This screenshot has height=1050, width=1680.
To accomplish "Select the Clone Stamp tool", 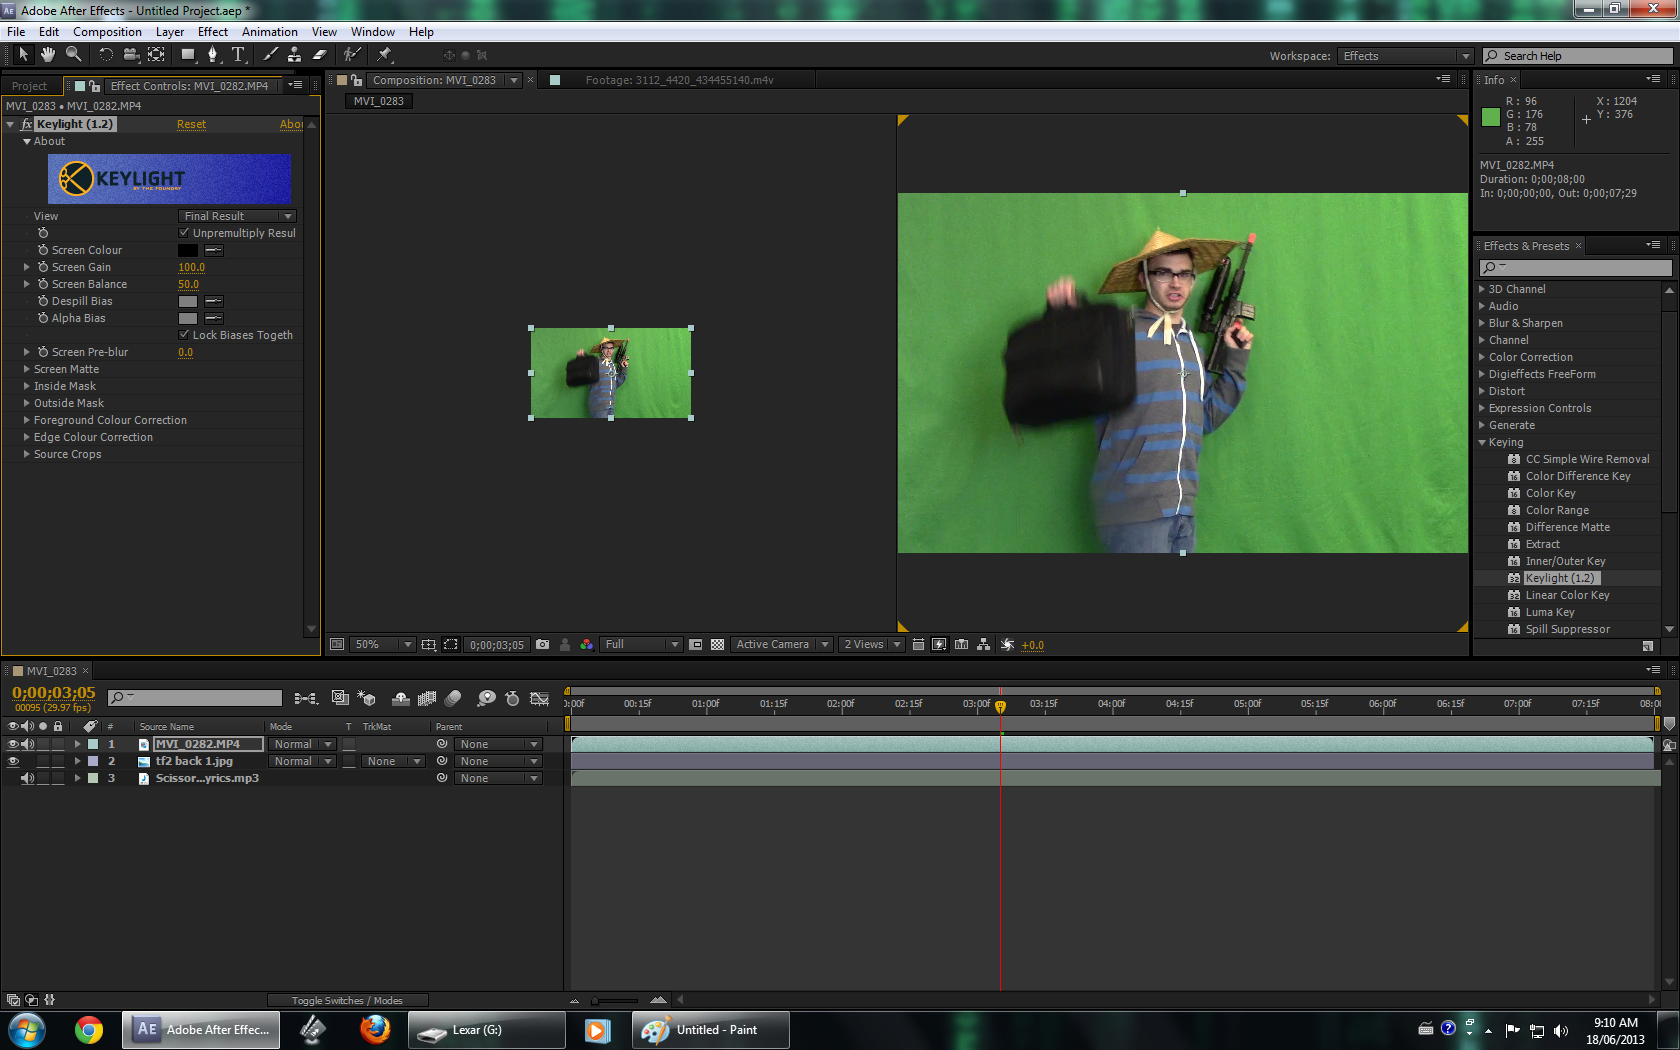I will [x=294, y=55].
